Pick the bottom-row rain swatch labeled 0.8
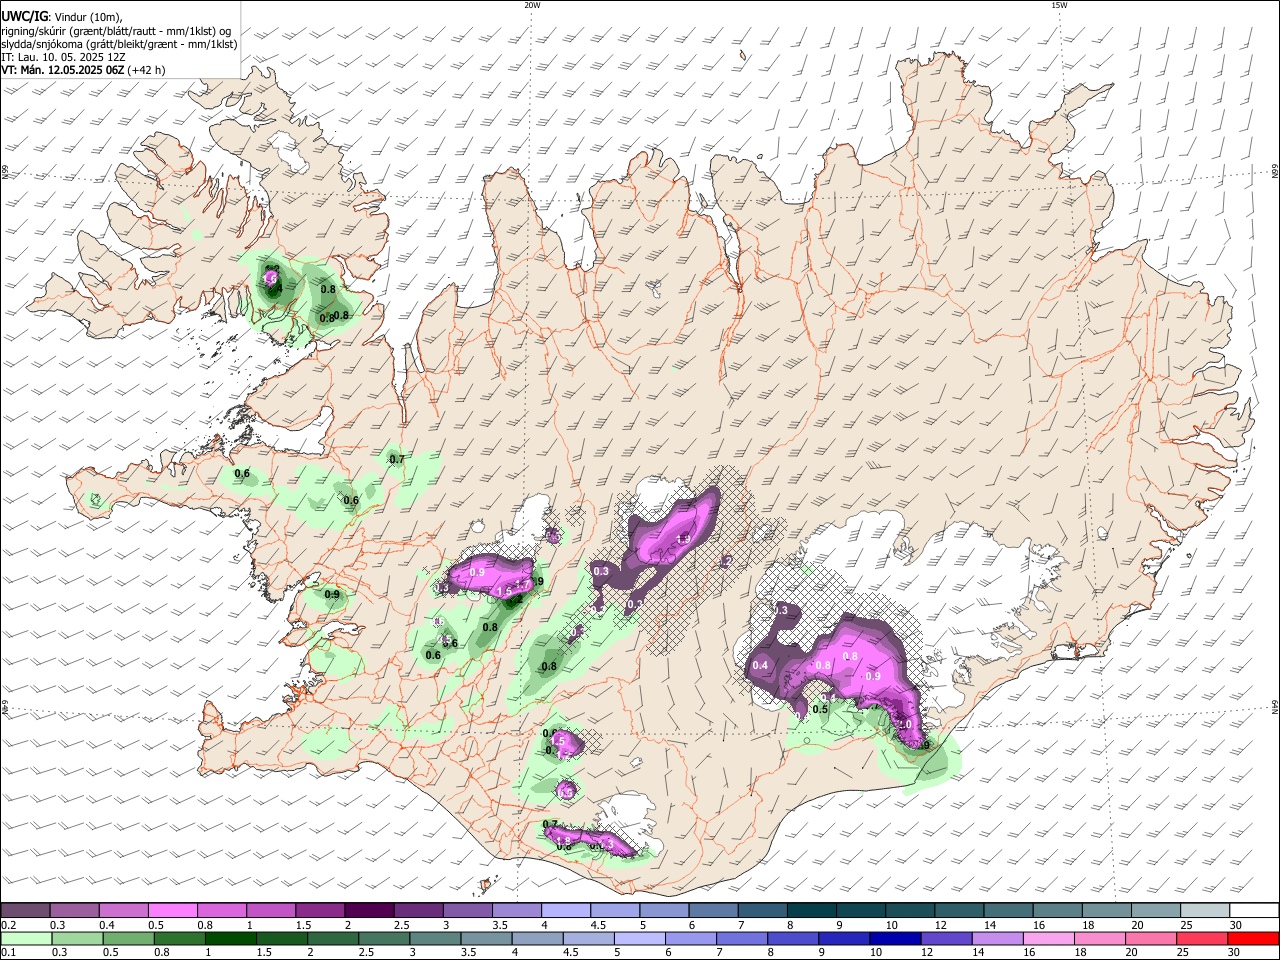The height and width of the screenshot is (960, 1280). [180, 938]
